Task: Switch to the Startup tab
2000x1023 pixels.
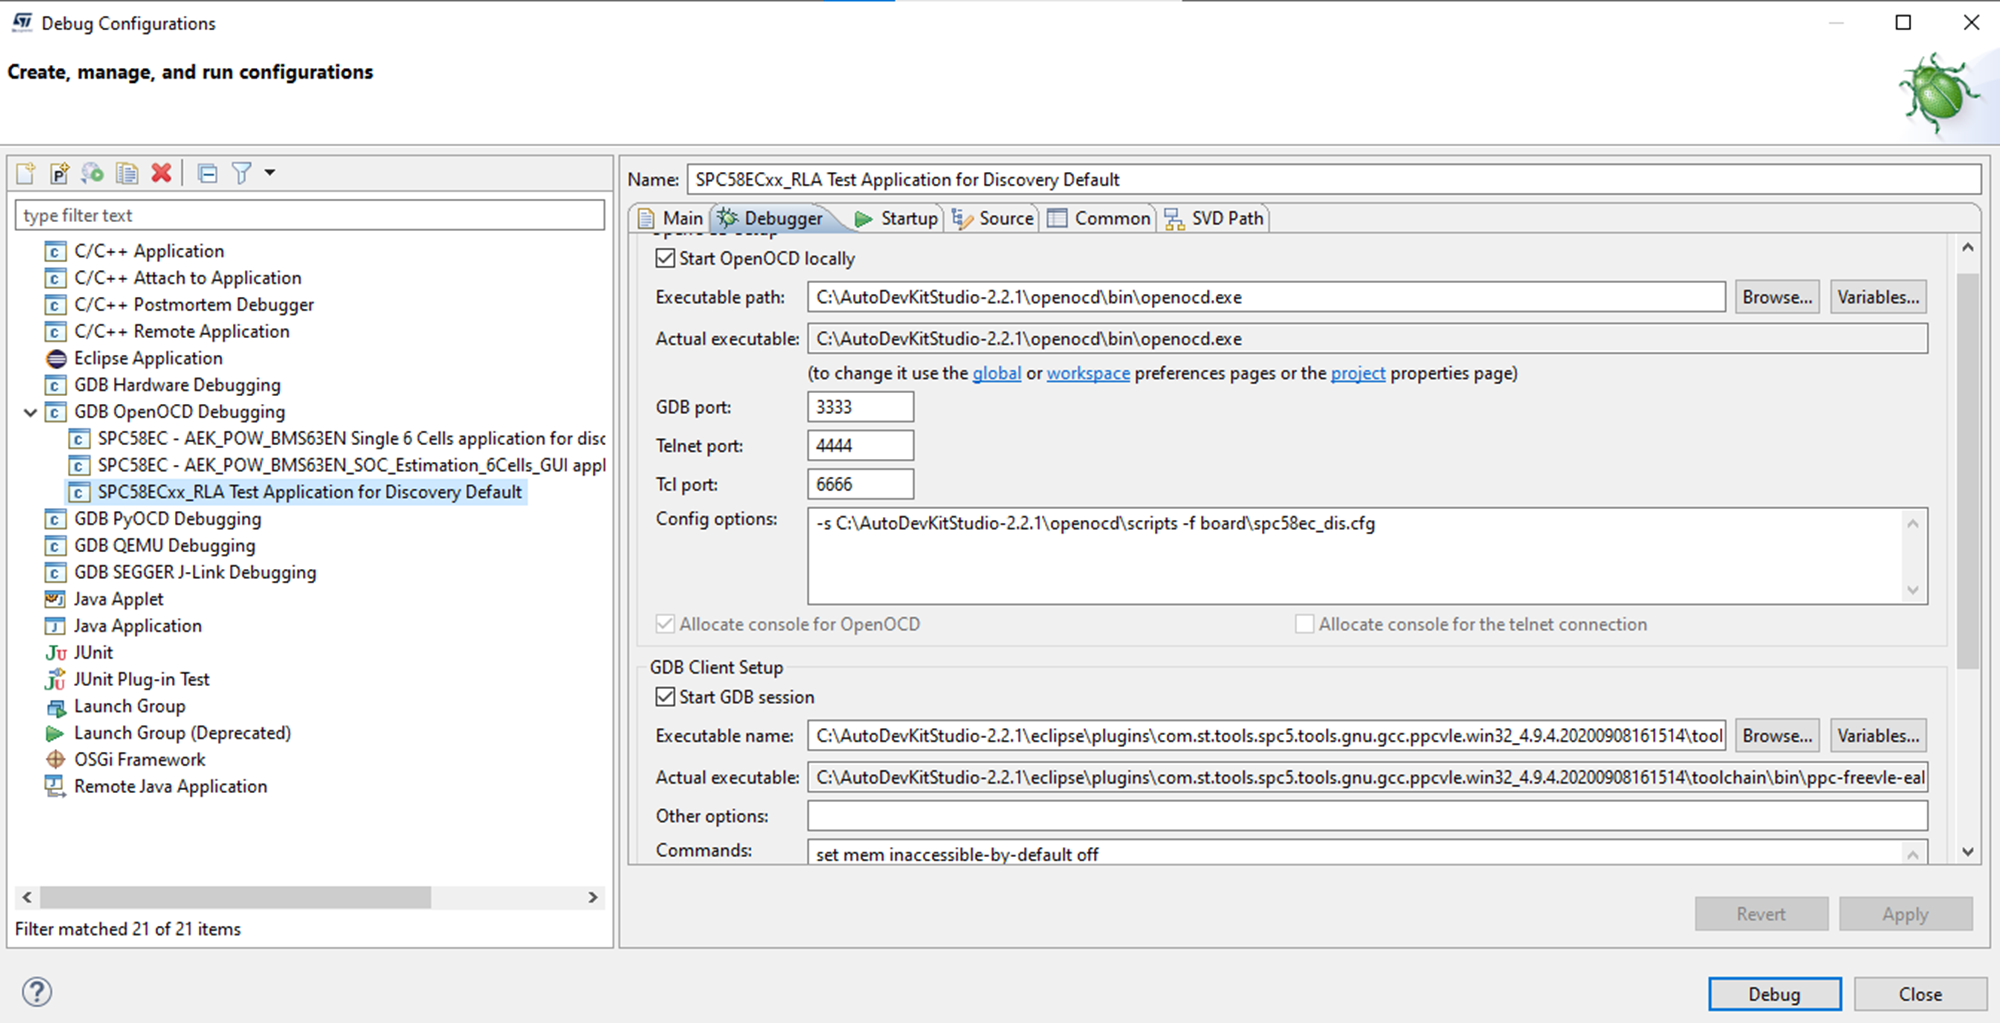Action: point(897,217)
